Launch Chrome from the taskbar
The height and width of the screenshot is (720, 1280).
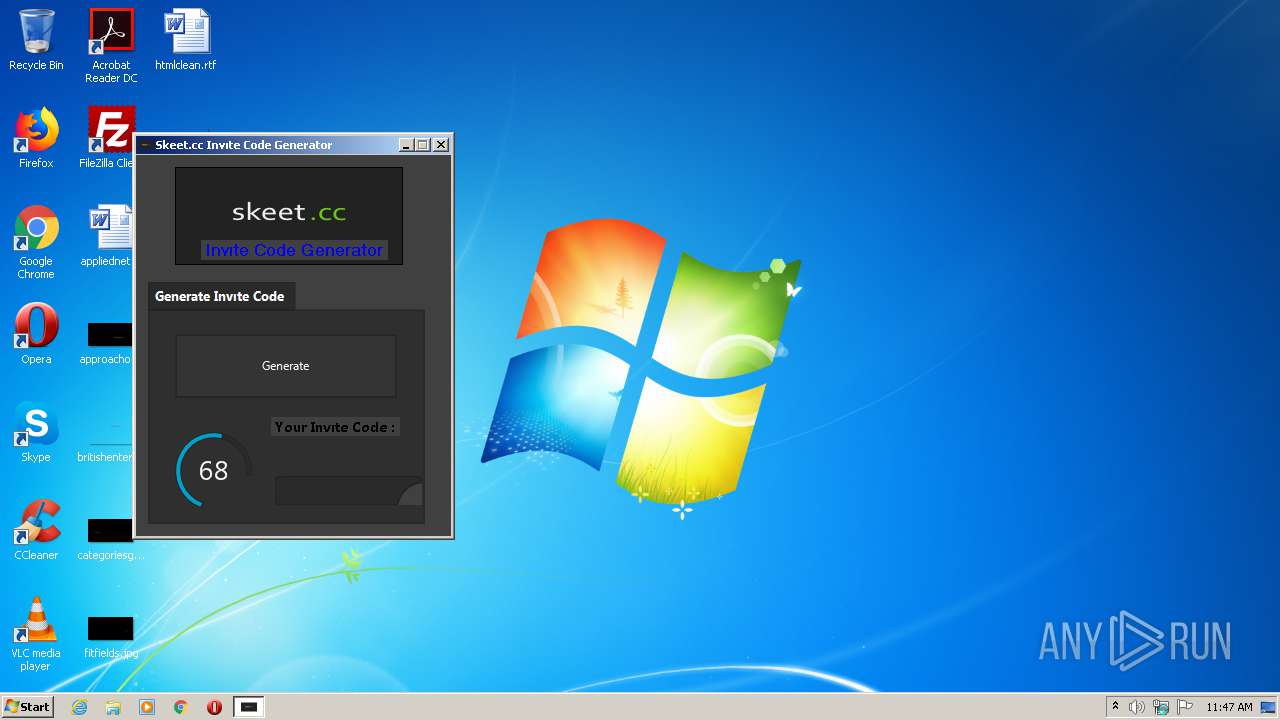181,707
